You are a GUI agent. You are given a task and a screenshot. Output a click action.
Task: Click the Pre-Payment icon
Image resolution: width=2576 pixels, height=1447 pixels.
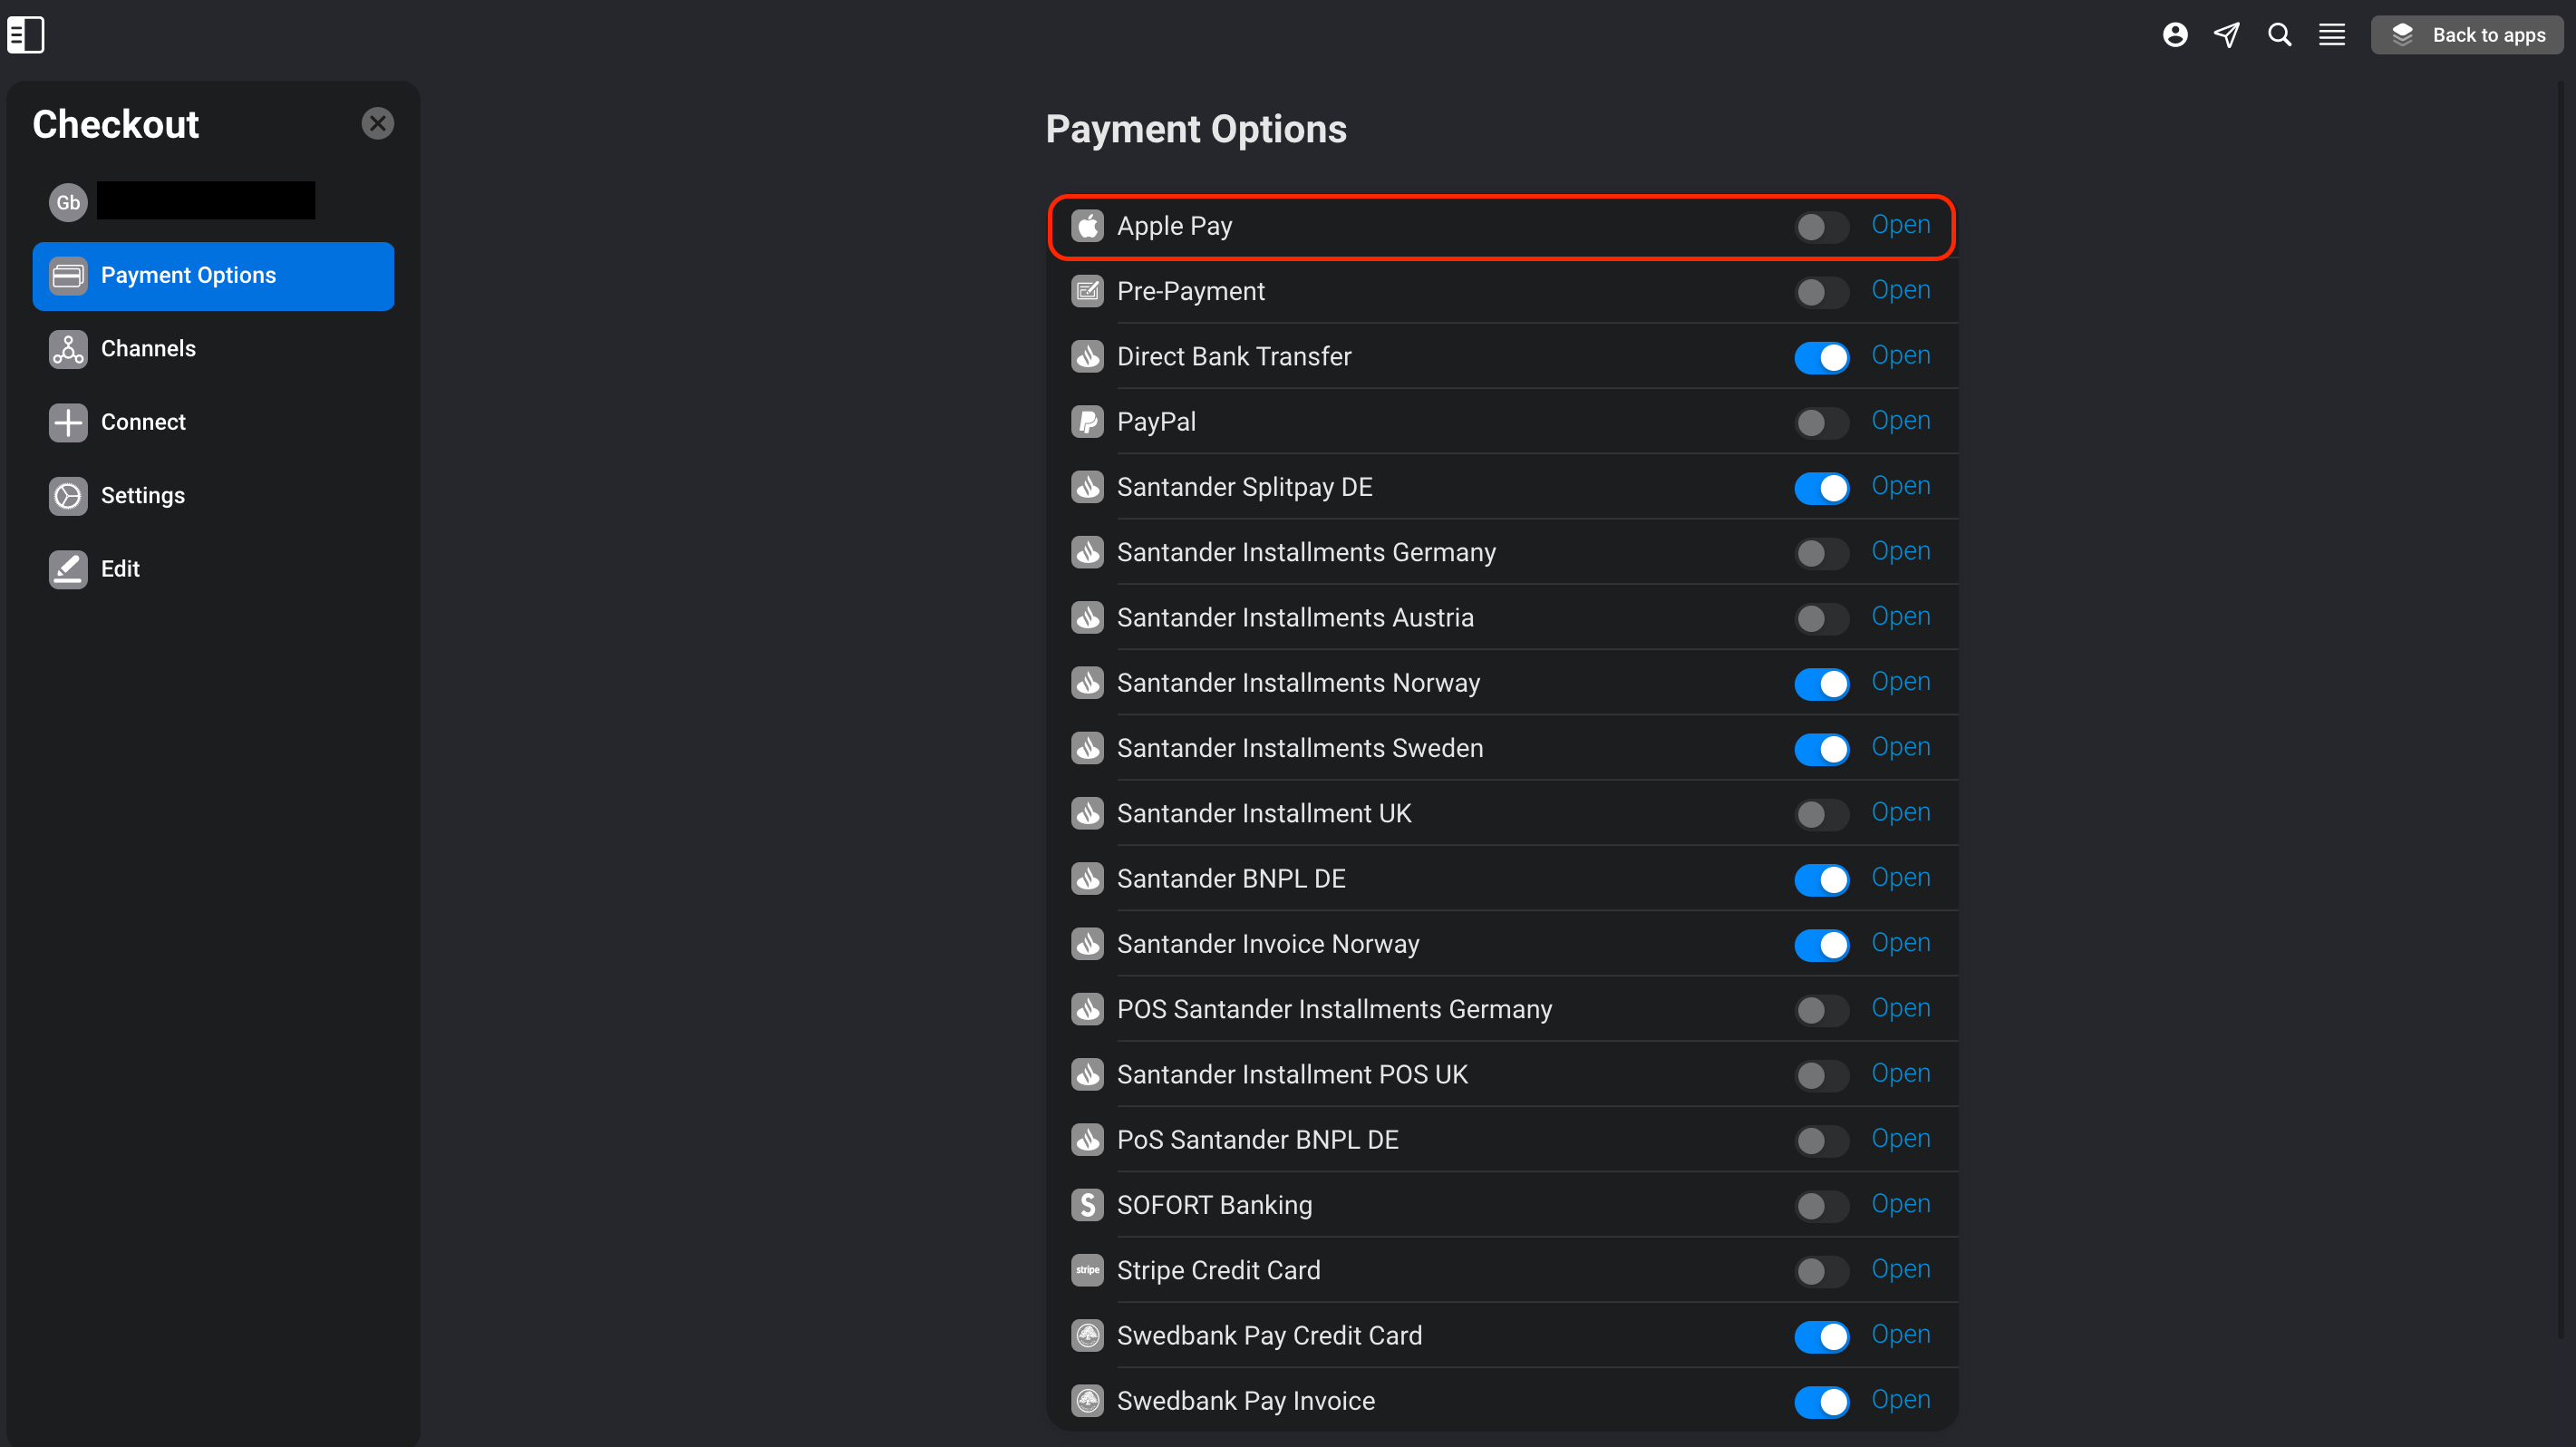tap(1087, 291)
